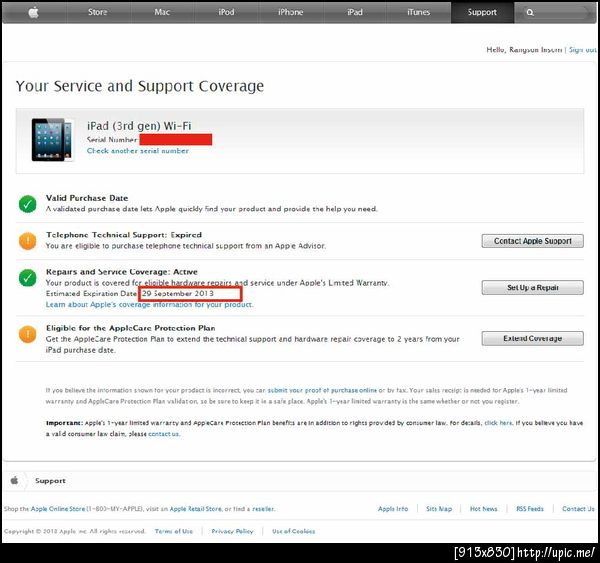The image size is (600, 563).
Task: Click the Apple logo in footer breadcrumb
Action: 15,480
